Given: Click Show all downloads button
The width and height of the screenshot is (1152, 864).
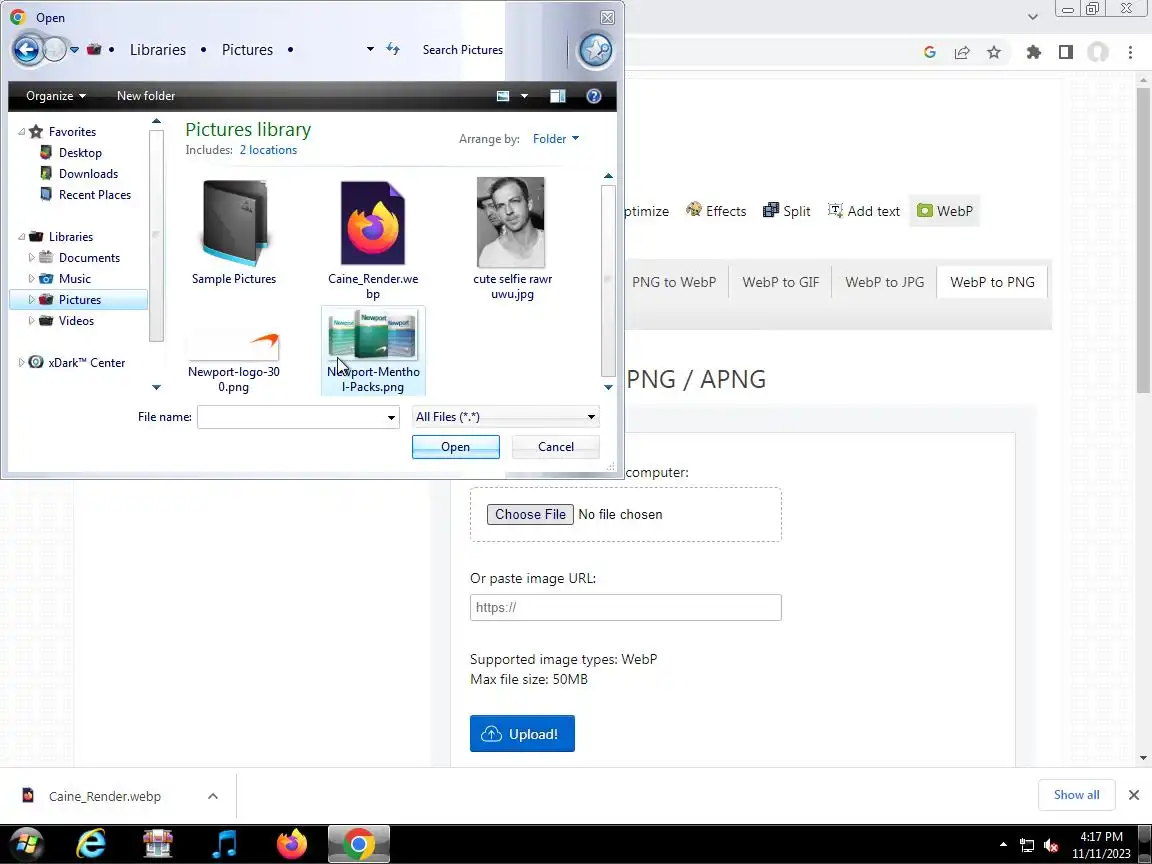Looking at the screenshot, I should (x=1076, y=795).
